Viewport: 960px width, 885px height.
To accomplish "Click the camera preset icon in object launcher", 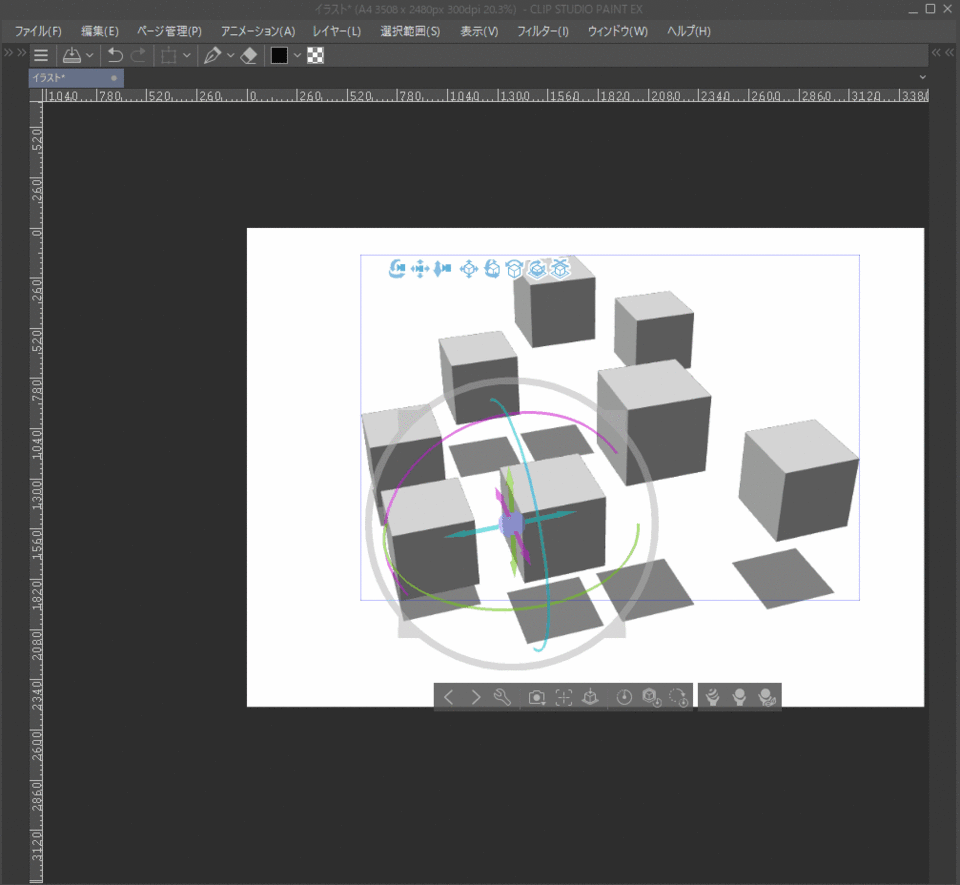I will tap(537, 697).
